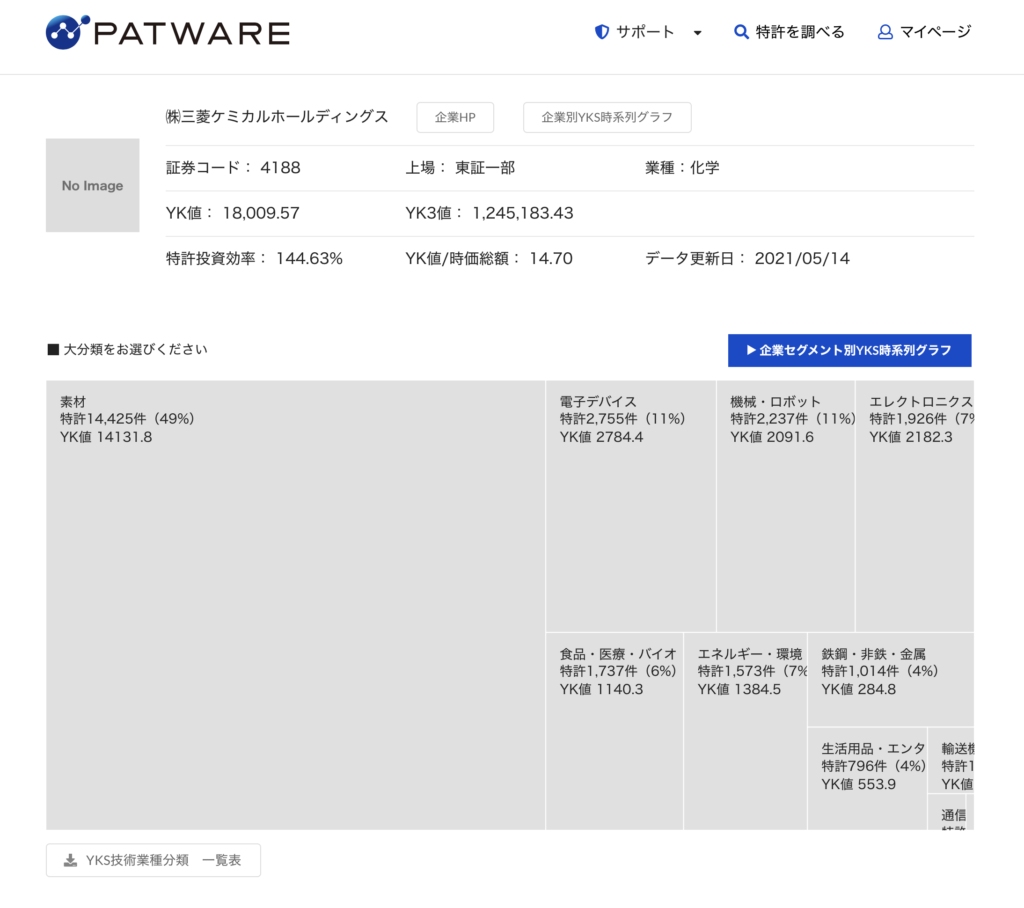This screenshot has height=908, width=1024.
Task: Open 企業別YKS時系列グラフ button
Action: pos(607,118)
